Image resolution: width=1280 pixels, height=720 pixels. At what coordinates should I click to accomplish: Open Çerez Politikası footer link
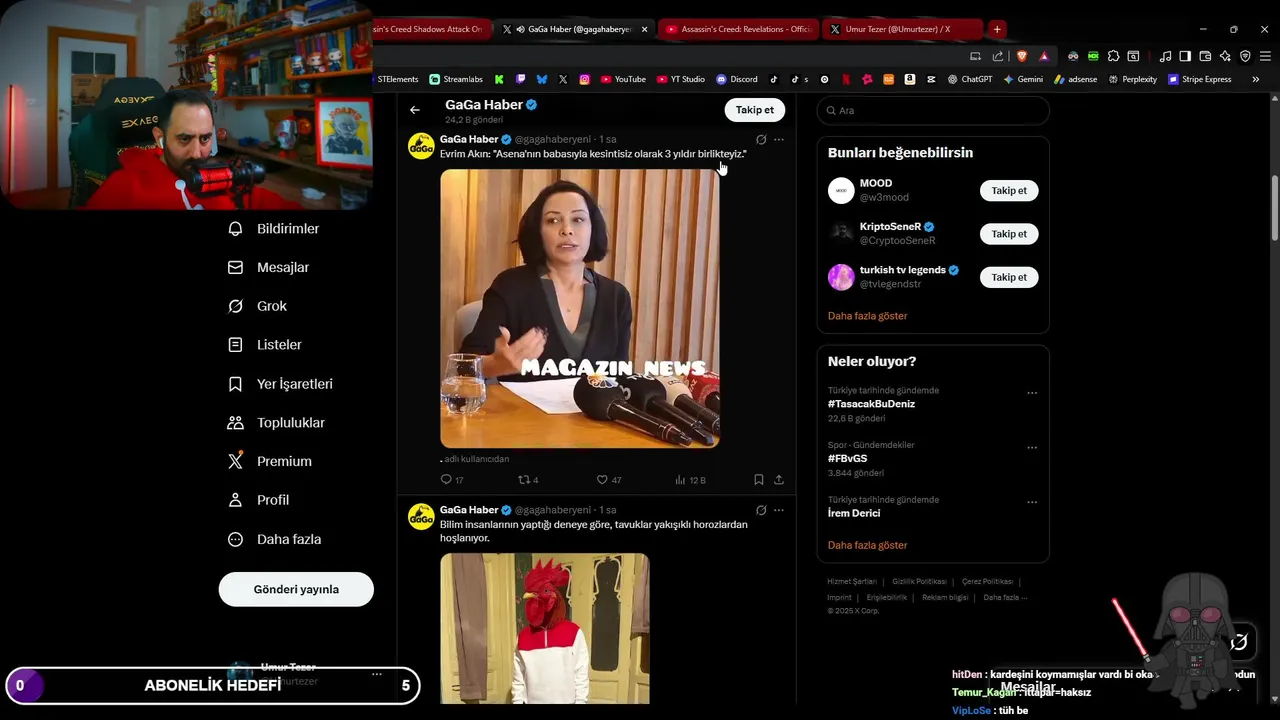tap(987, 581)
